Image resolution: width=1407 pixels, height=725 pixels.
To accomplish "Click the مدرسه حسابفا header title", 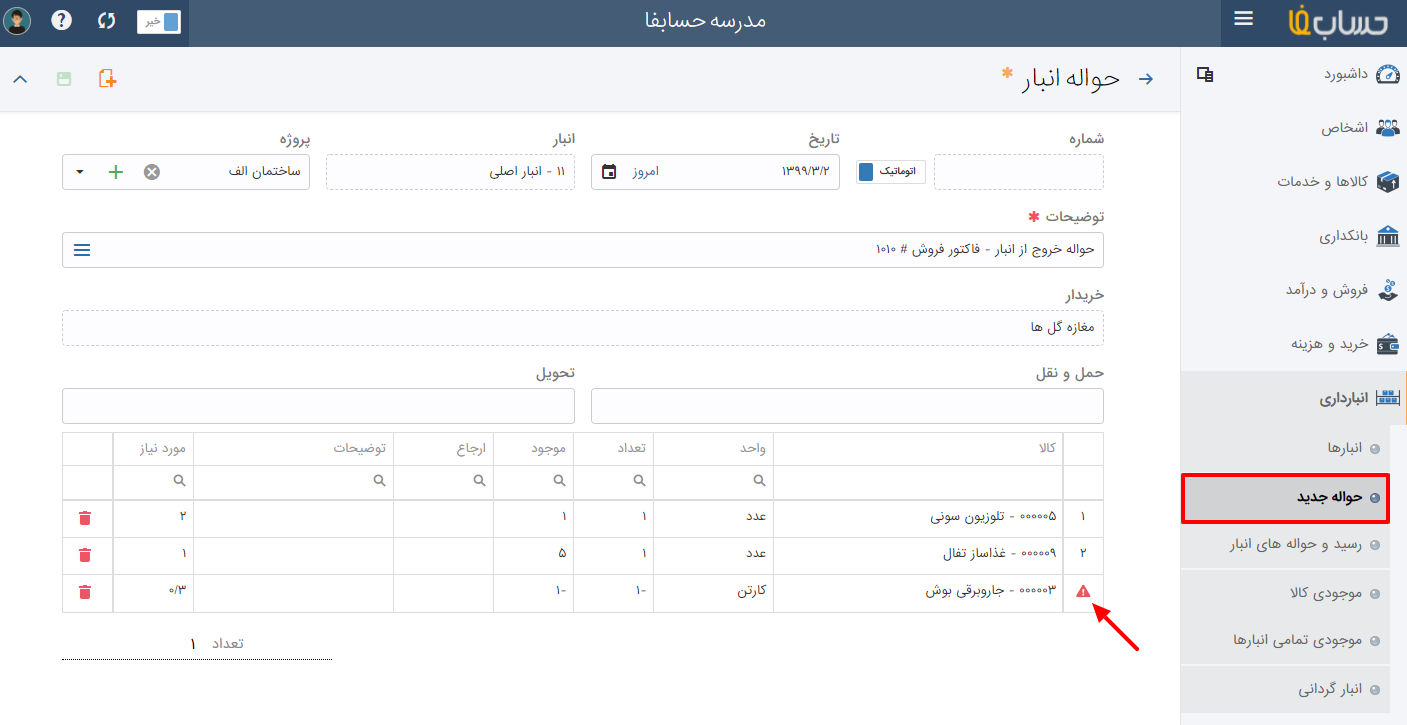I will (x=705, y=21).
